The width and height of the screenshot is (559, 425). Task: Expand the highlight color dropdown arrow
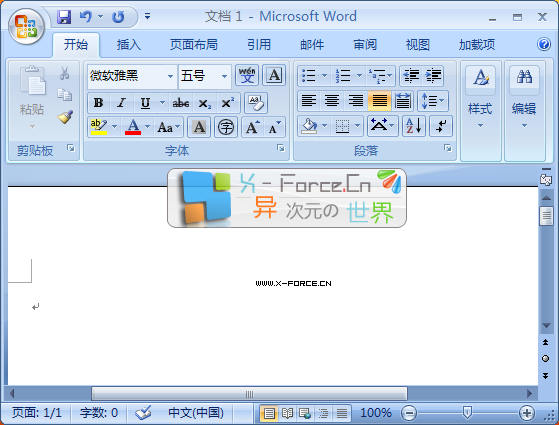[114, 127]
